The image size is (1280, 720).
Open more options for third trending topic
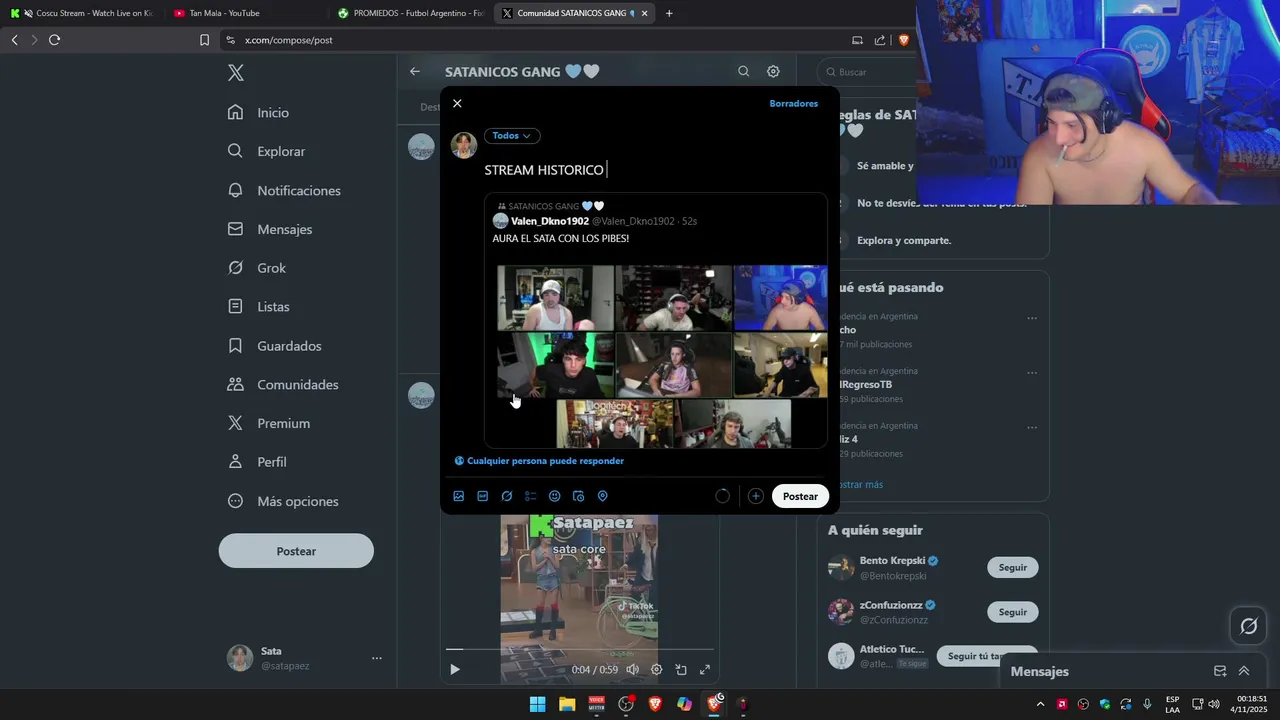coord(1032,428)
